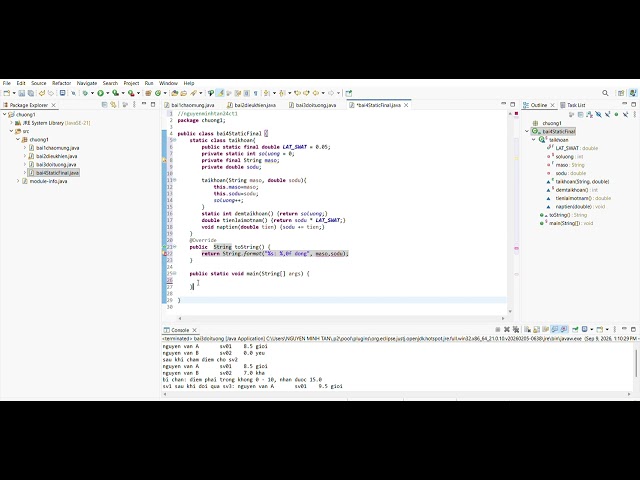Click the New file wizard icon

point(7,93)
